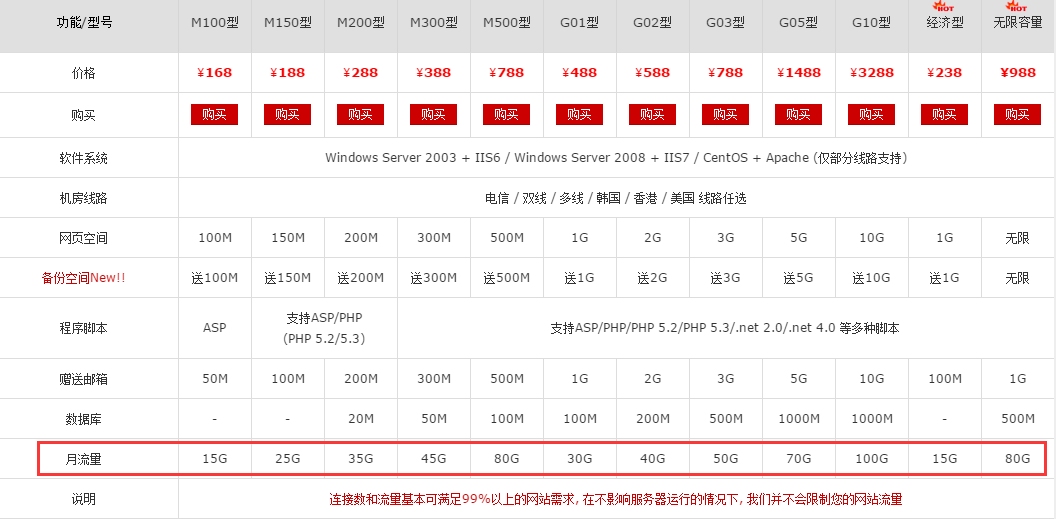Click the HOT badge above 经济型
The height and width of the screenshot is (519, 1056).
pyautogui.click(x=944, y=5)
